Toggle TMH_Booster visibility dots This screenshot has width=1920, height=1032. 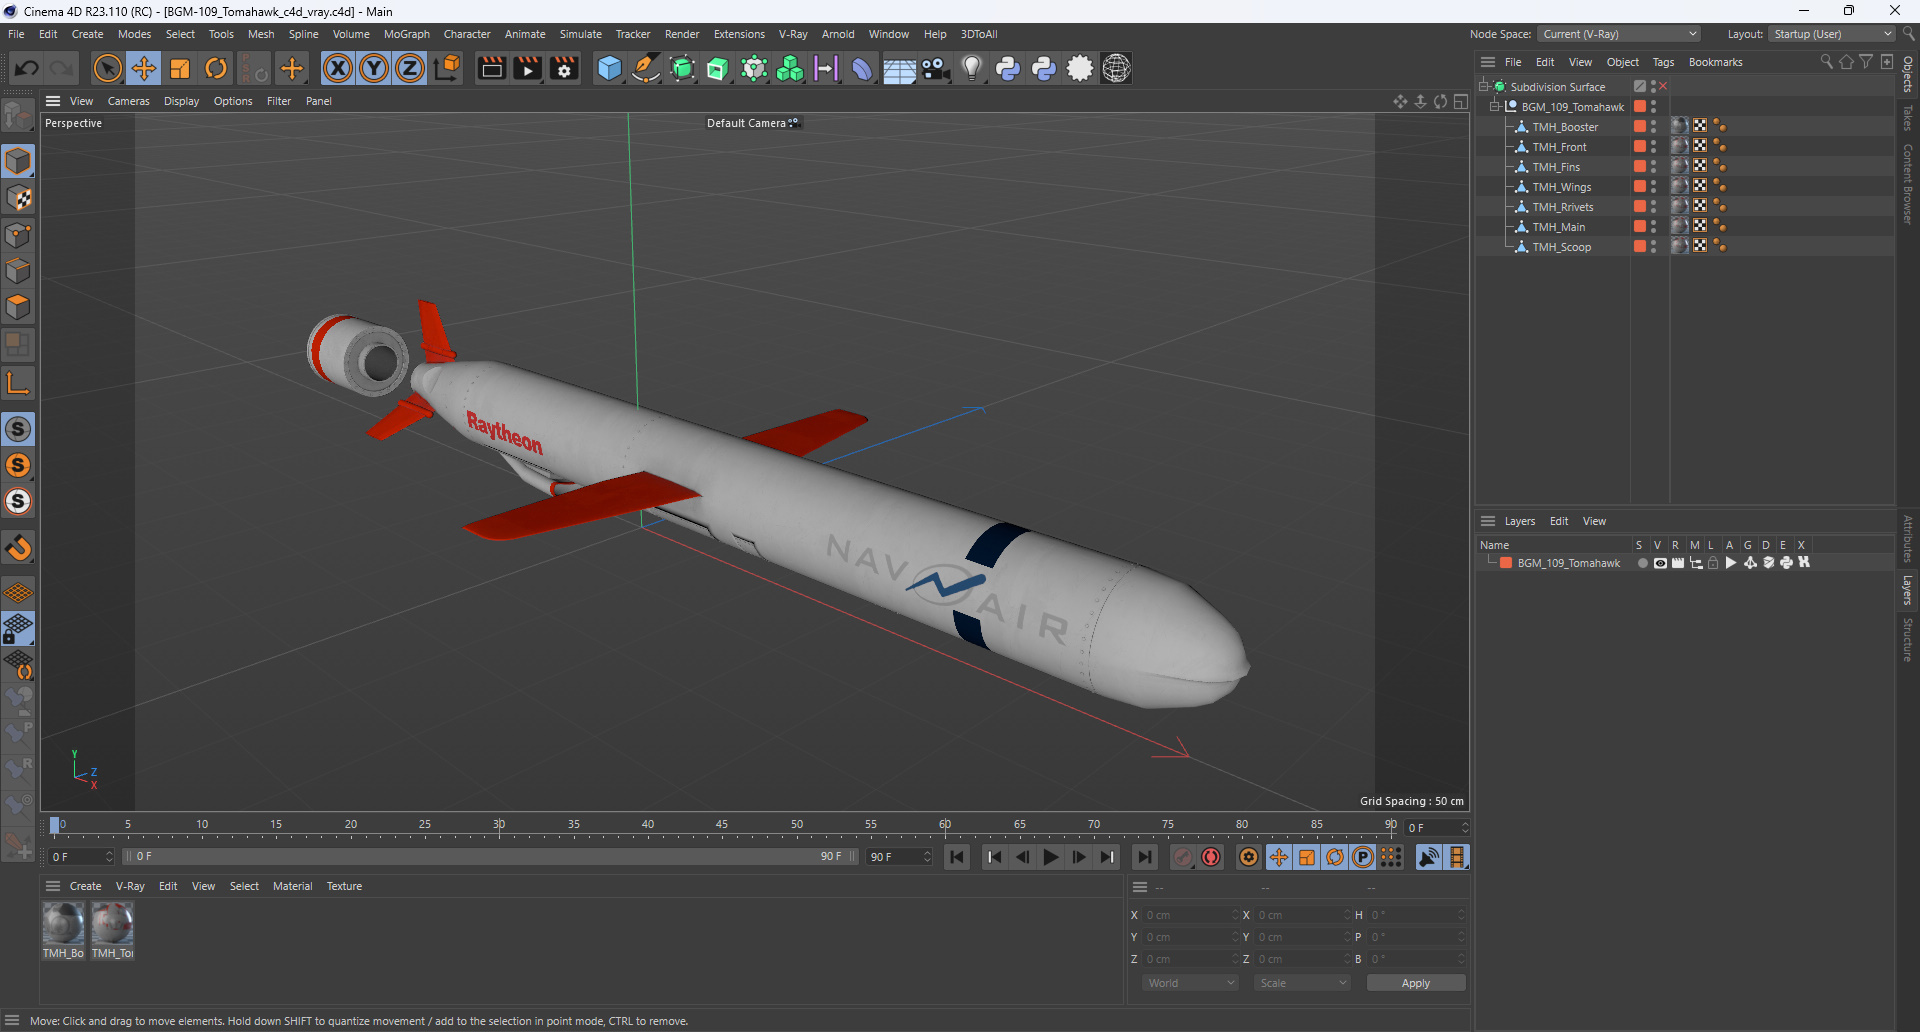pos(1653,126)
